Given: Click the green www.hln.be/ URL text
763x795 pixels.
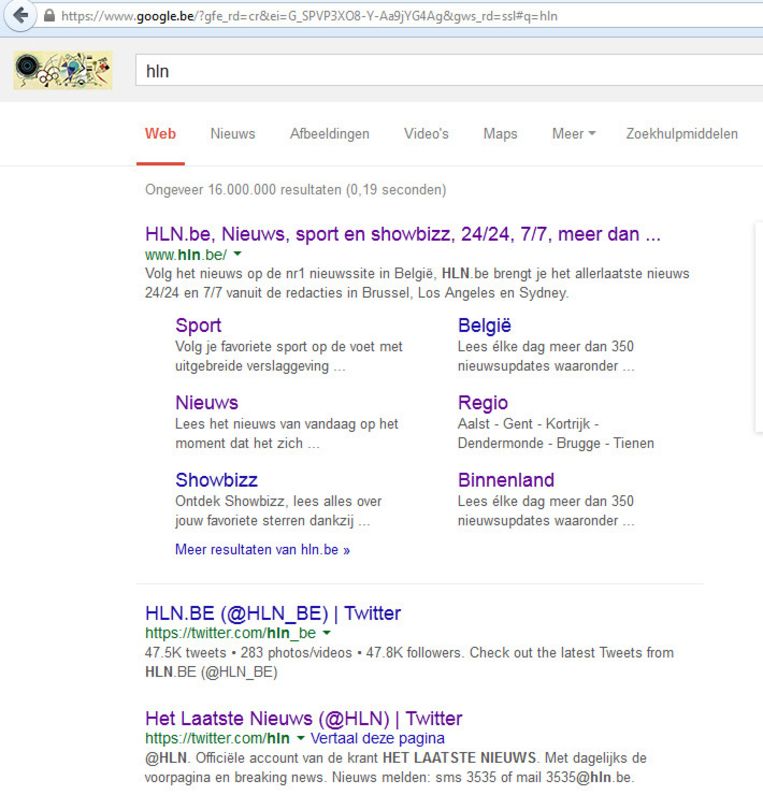Looking at the screenshot, I should click(186, 254).
